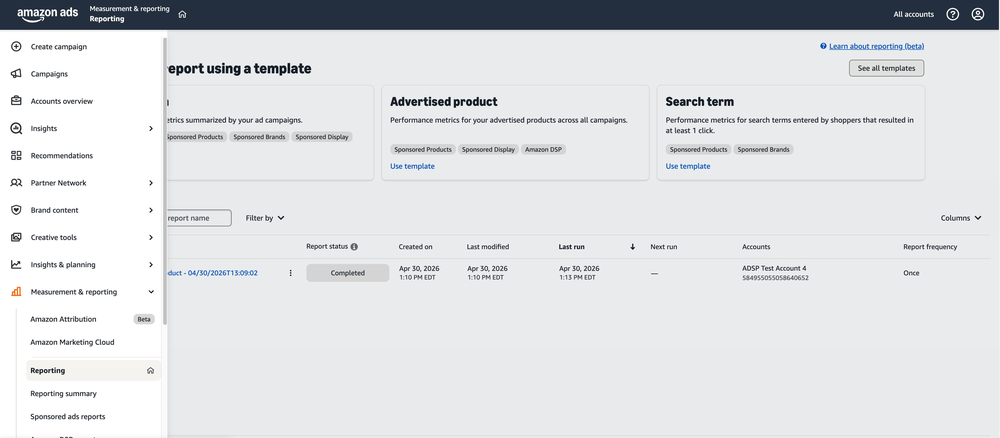Click the Amazon DSP tag under Advertised product
1000x438 pixels.
[544, 150]
